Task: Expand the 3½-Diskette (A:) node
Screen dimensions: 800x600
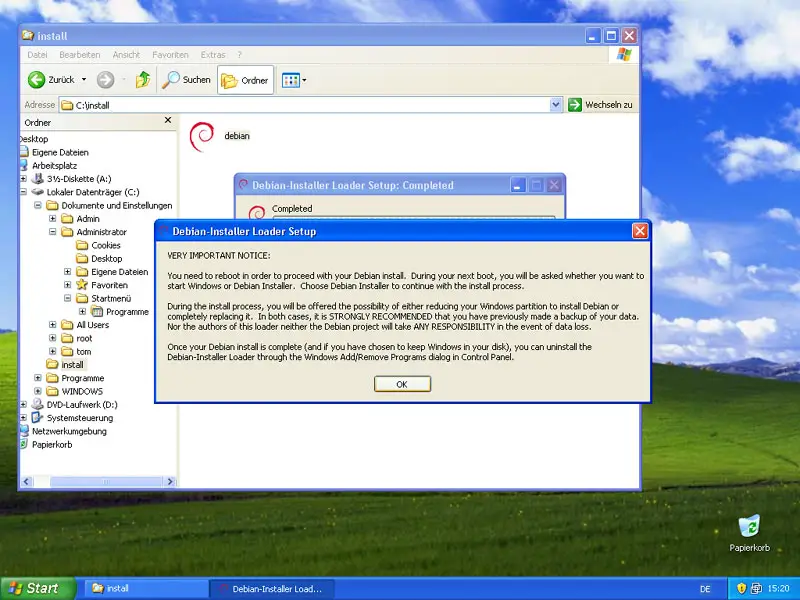Action: click(x=23, y=179)
